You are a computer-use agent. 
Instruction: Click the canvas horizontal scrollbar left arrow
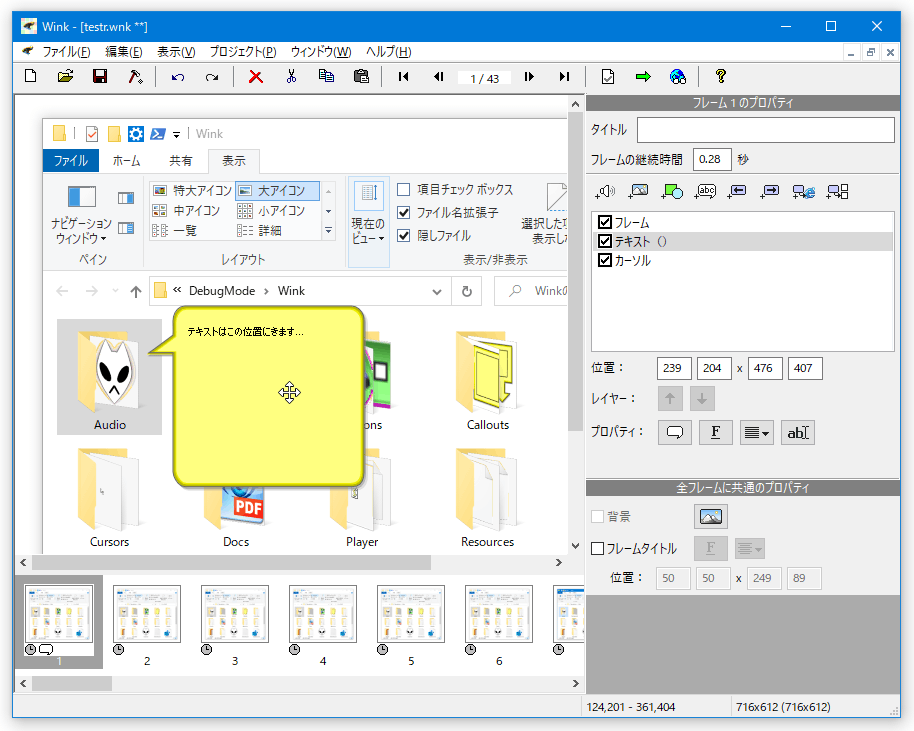pos(23,563)
